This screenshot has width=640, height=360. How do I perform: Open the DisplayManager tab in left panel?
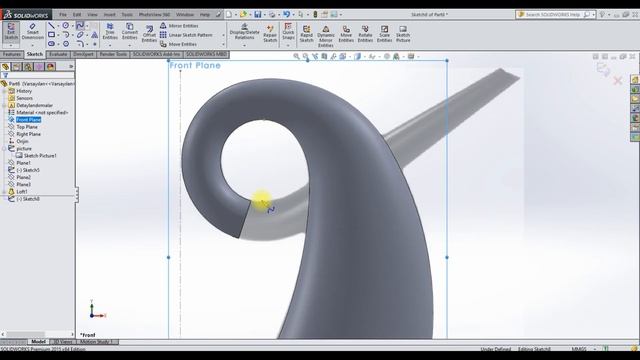coord(50,67)
